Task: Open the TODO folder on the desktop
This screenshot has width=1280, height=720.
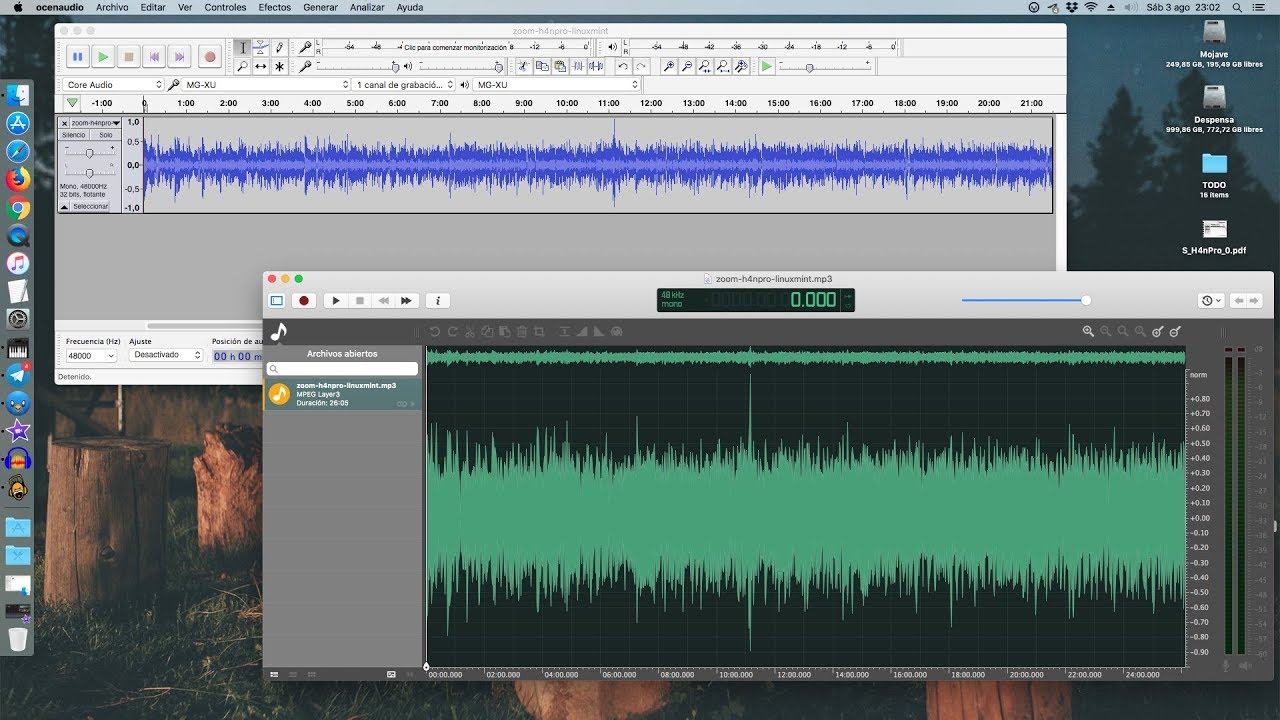Action: pyautogui.click(x=1214, y=173)
